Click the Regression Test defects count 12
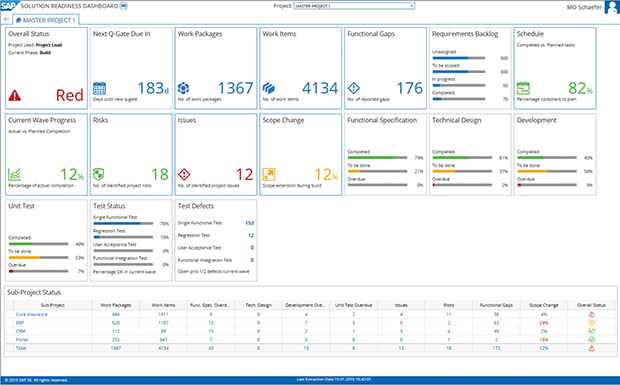 point(251,235)
